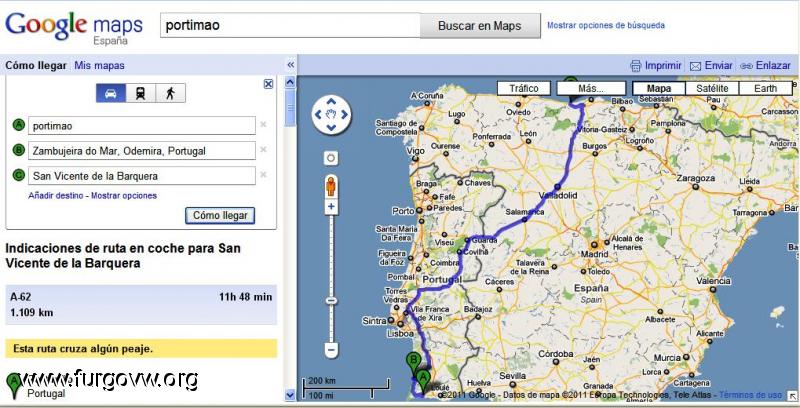Image resolution: width=800 pixels, height=408 pixels.
Task: Open the Mis mapas tab
Action: 99,65
